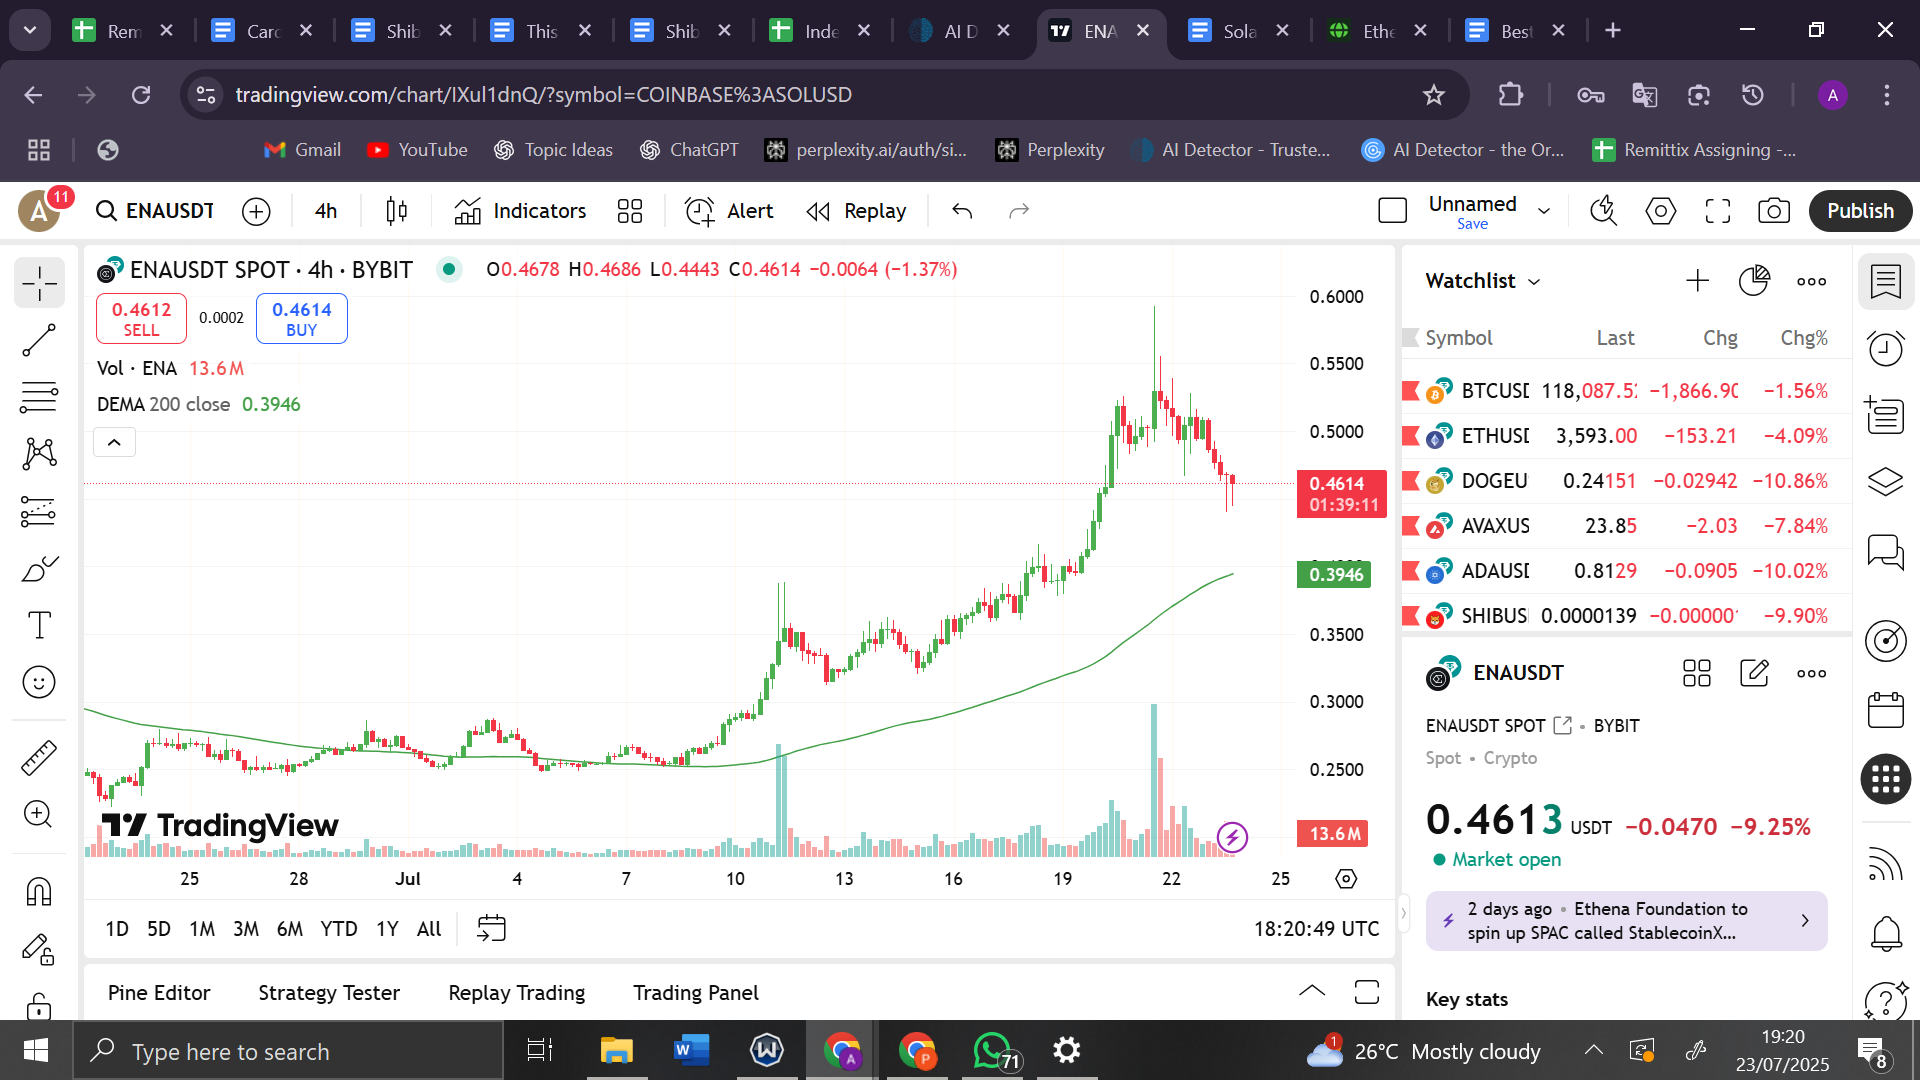Open the notifications bell icon

[1886, 934]
